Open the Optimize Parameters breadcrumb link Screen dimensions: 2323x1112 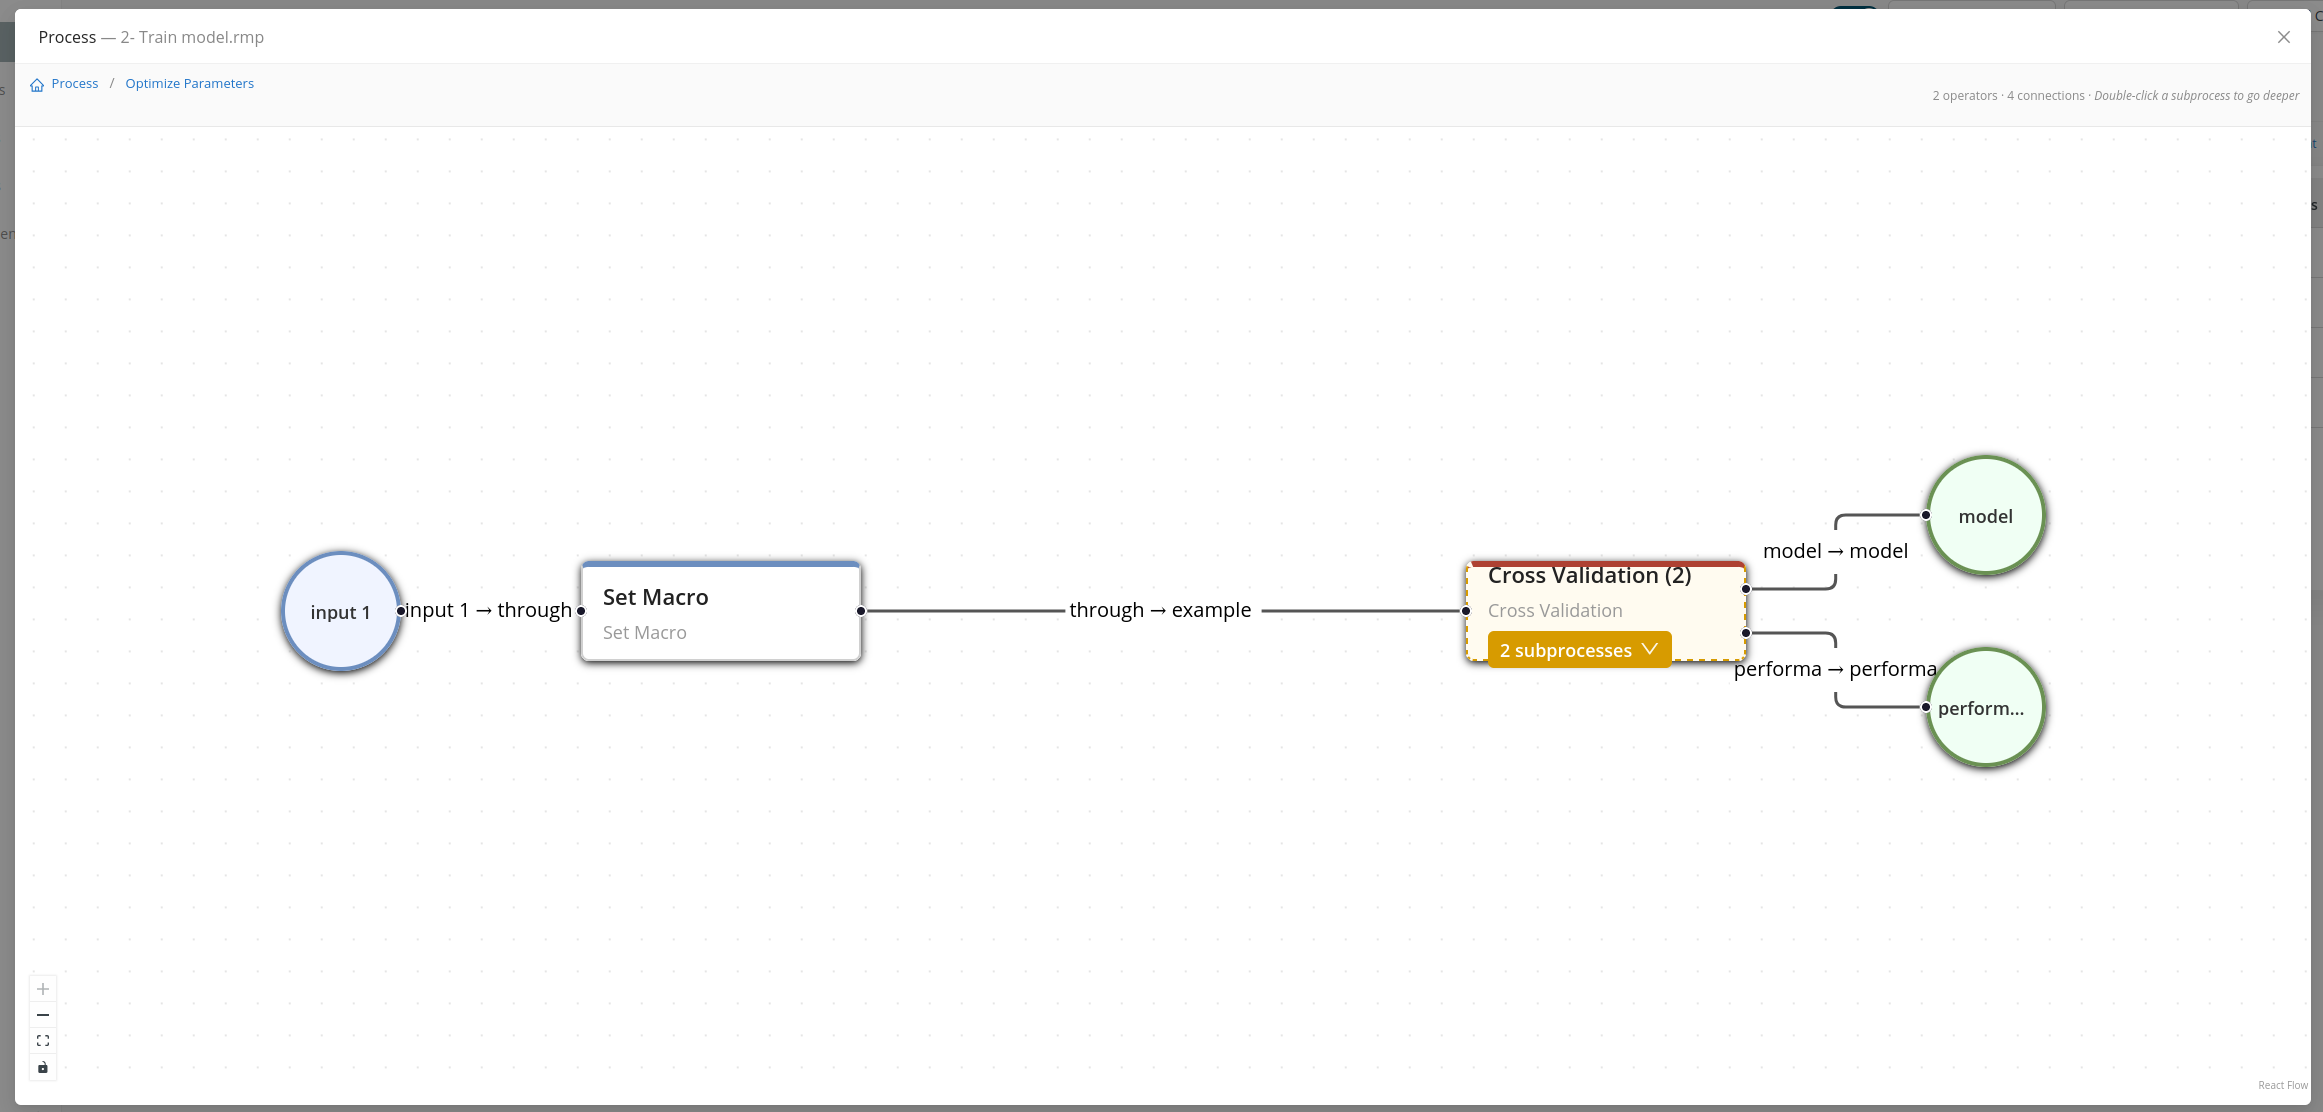189,83
